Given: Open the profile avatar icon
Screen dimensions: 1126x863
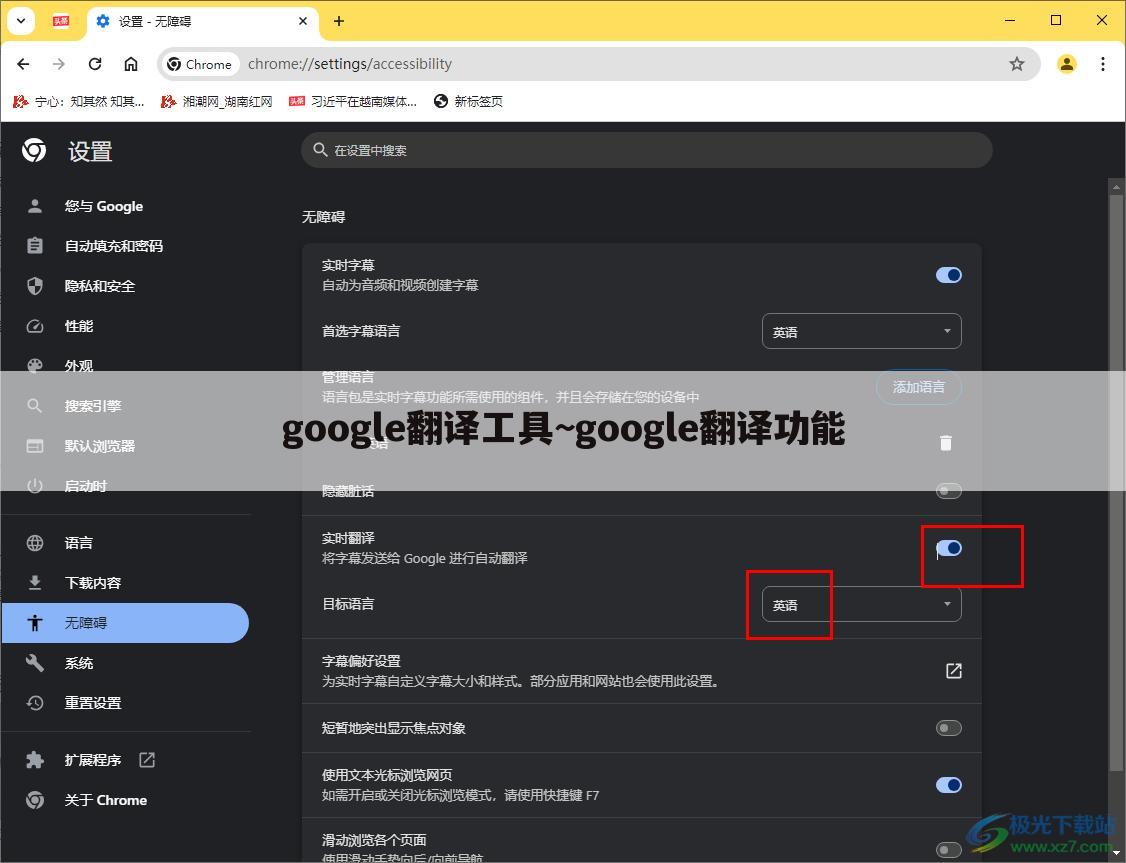Looking at the screenshot, I should [1066, 64].
